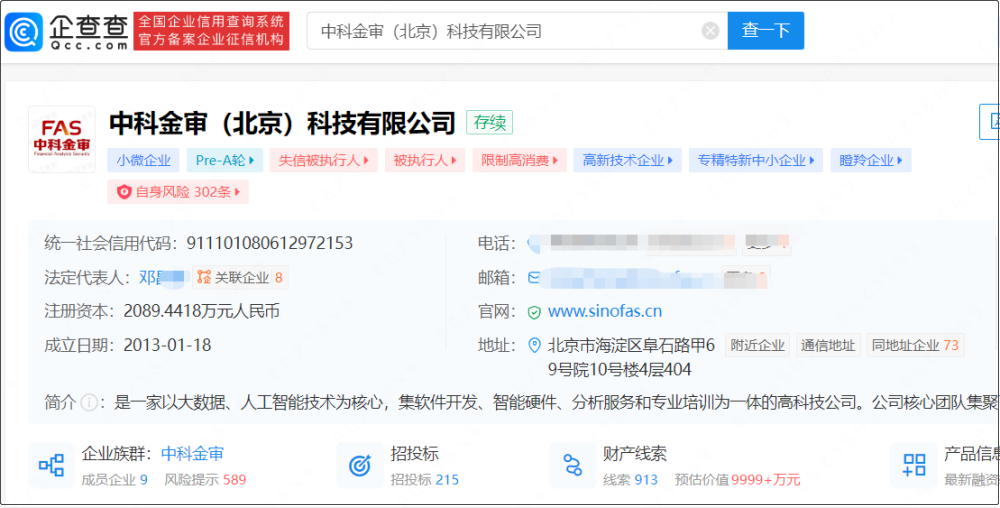The width and height of the screenshot is (1000, 508).
Task: Click the location pin icon beside address
Action: click(x=535, y=345)
